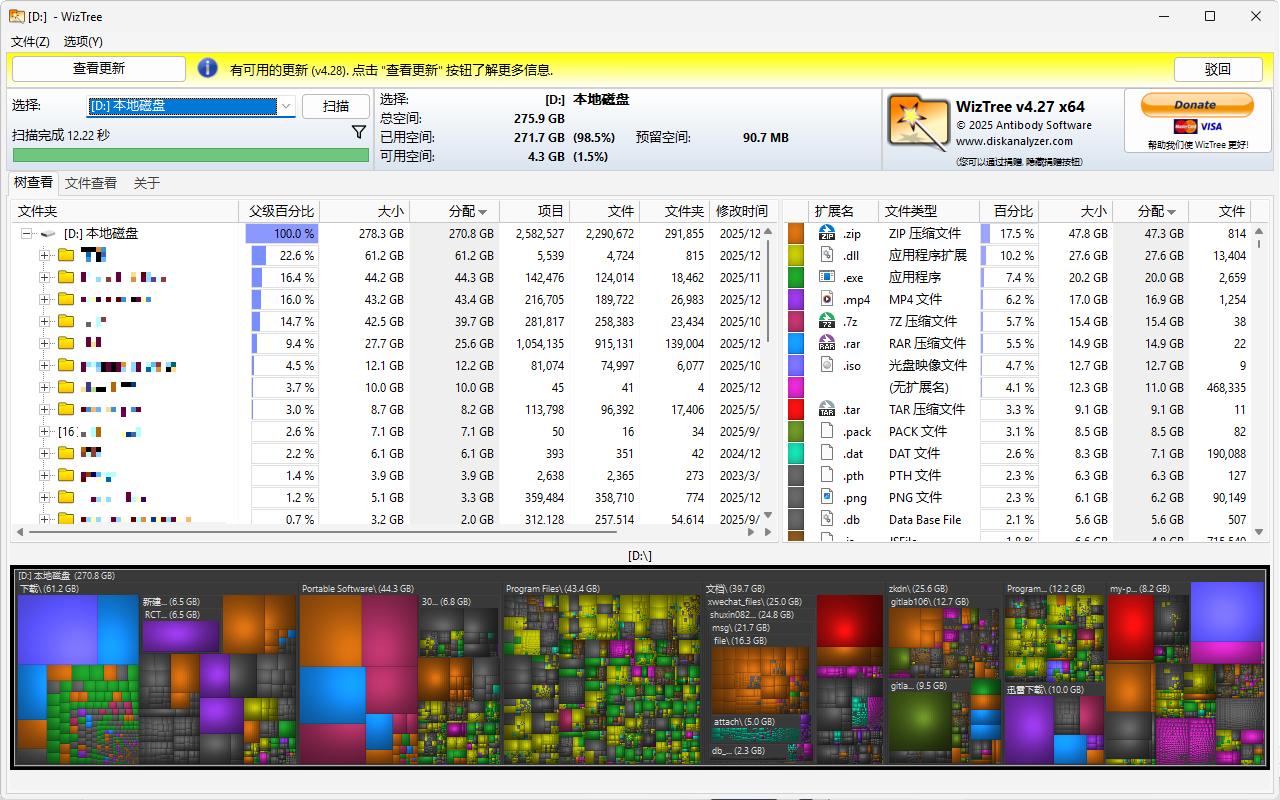Switch to the 文件查看 tab
The image size is (1280, 800).
tap(91, 183)
